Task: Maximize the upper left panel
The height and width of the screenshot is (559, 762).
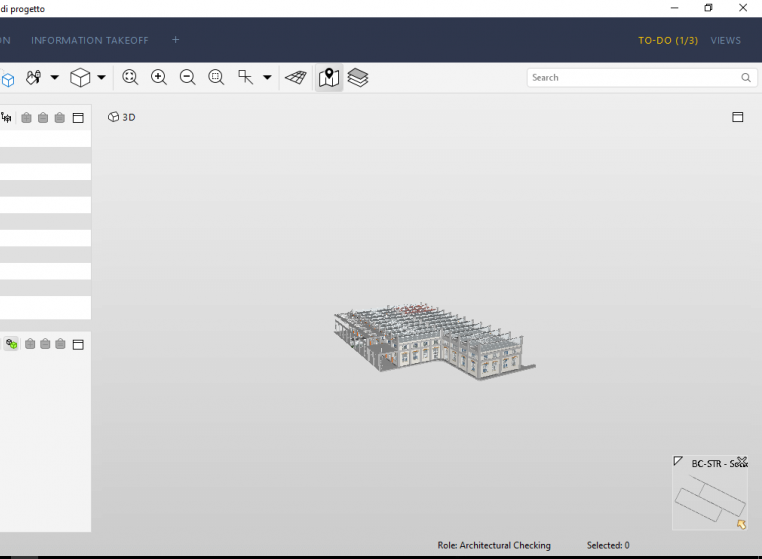Action: pos(78,118)
